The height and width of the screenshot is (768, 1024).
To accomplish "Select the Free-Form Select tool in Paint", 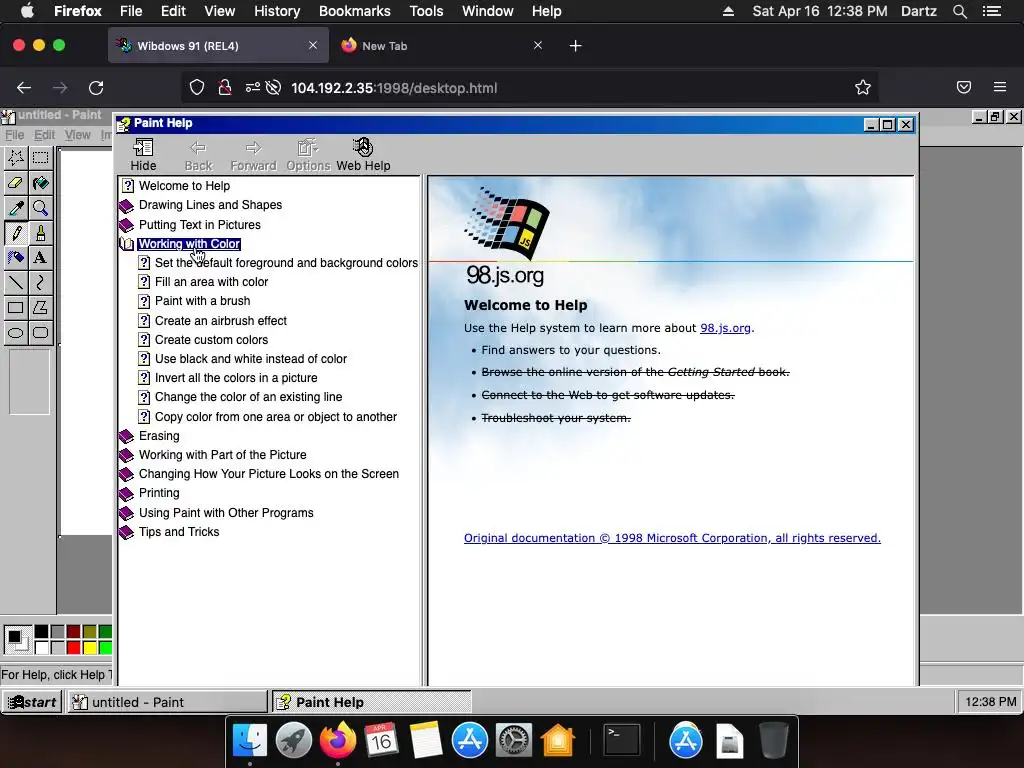I will [x=16, y=157].
